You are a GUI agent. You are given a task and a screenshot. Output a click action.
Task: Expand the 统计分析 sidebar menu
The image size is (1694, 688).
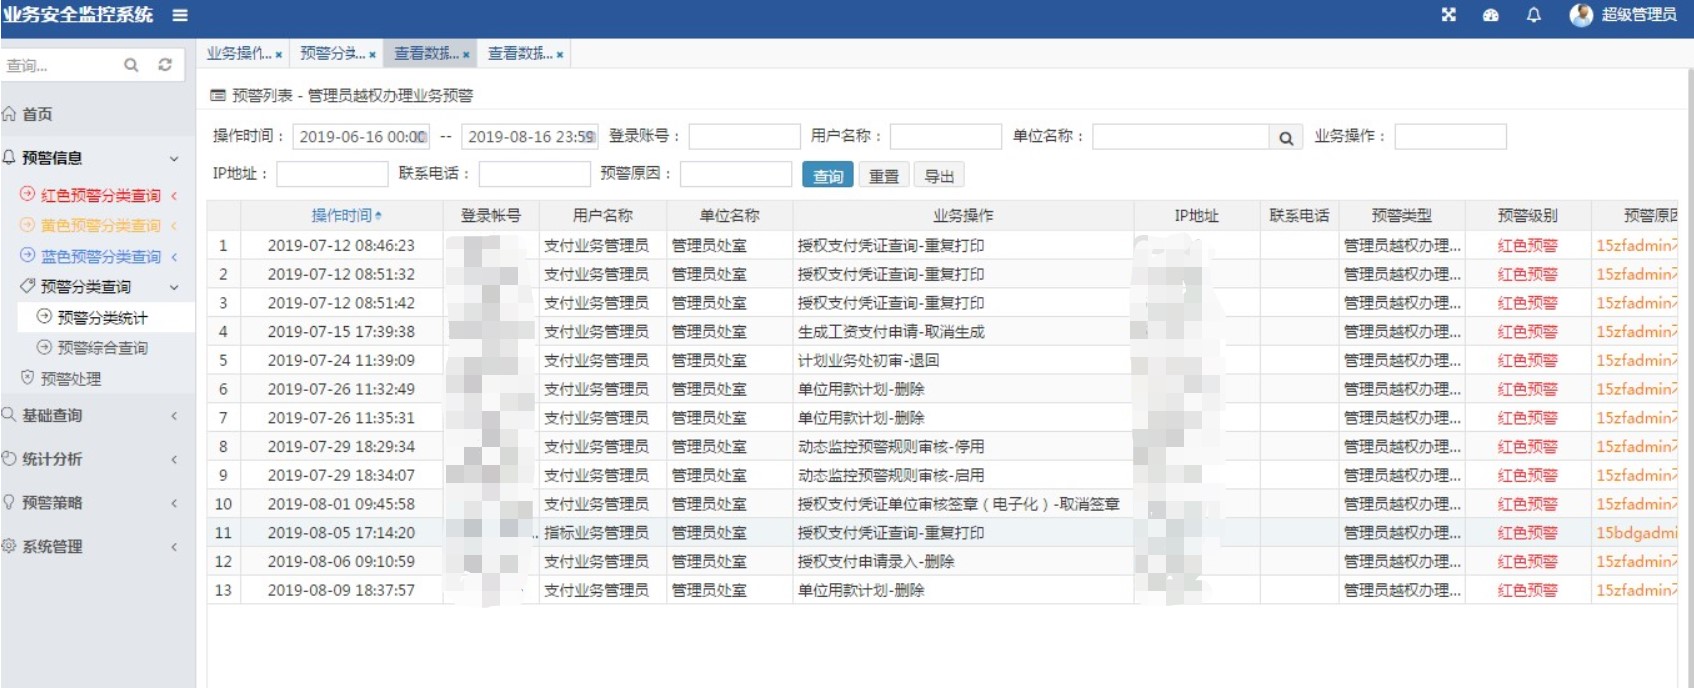[x=90, y=459]
